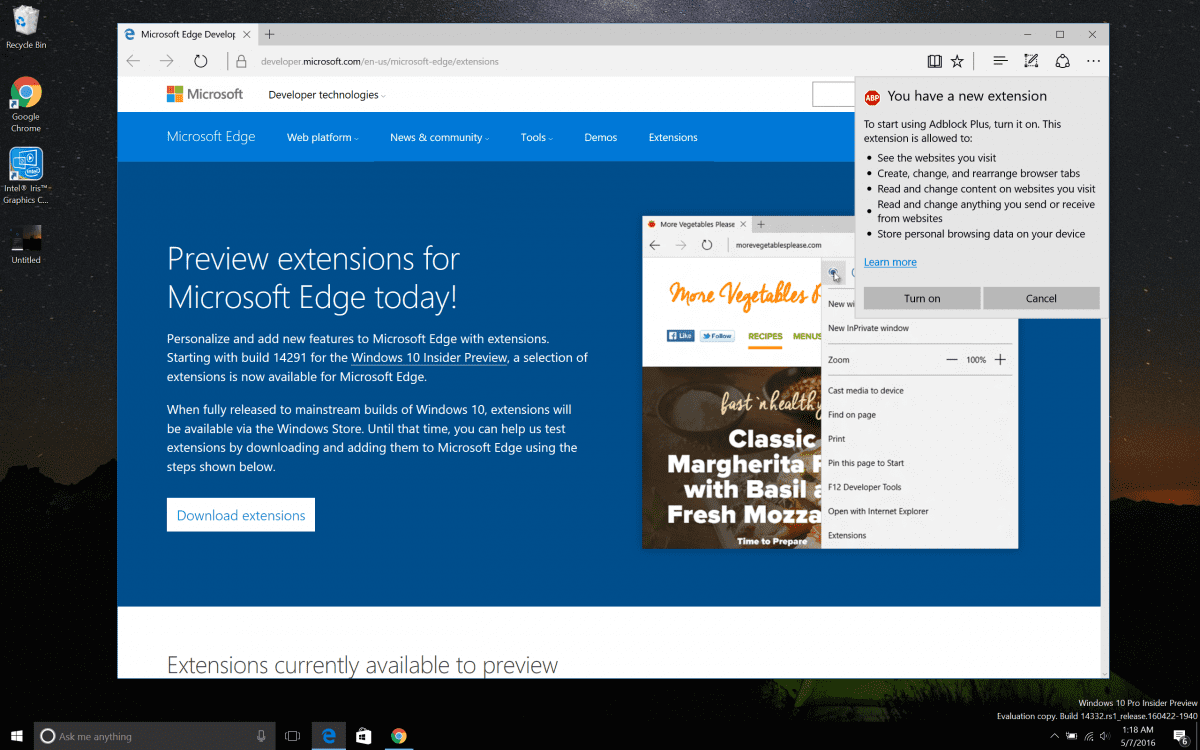This screenshot has width=1200, height=750.
Task: Refresh the current page
Action: pyautogui.click(x=201, y=61)
